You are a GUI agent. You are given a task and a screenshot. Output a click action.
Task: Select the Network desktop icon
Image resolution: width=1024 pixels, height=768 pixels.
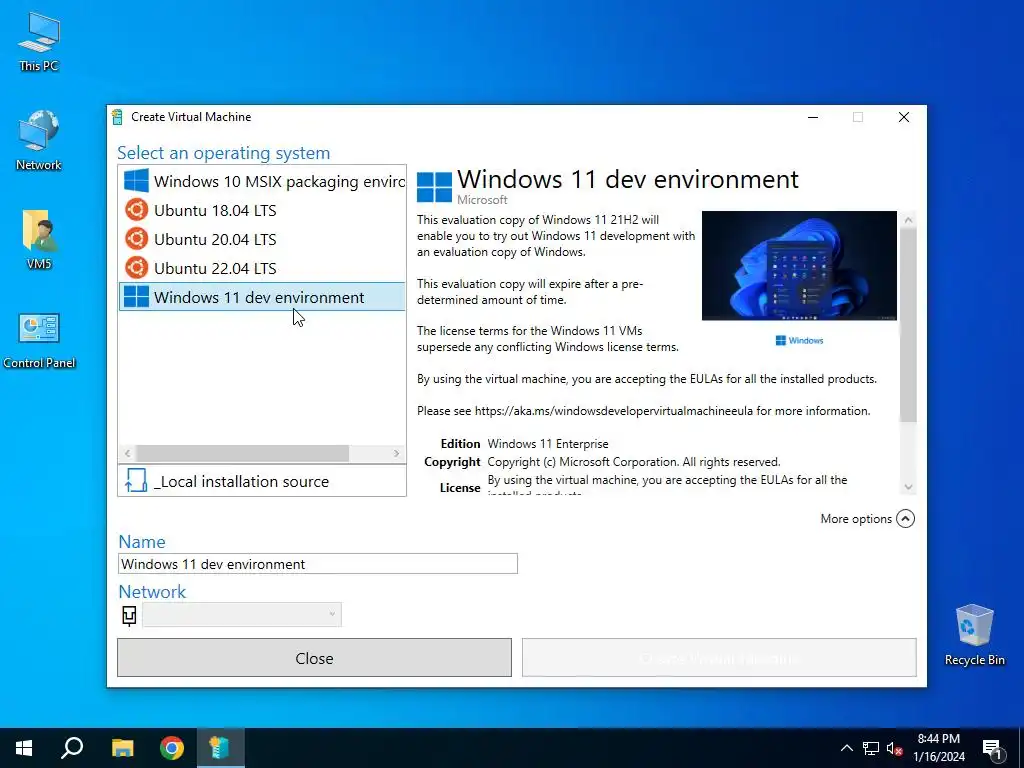pyautogui.click(x=39, y=140)
